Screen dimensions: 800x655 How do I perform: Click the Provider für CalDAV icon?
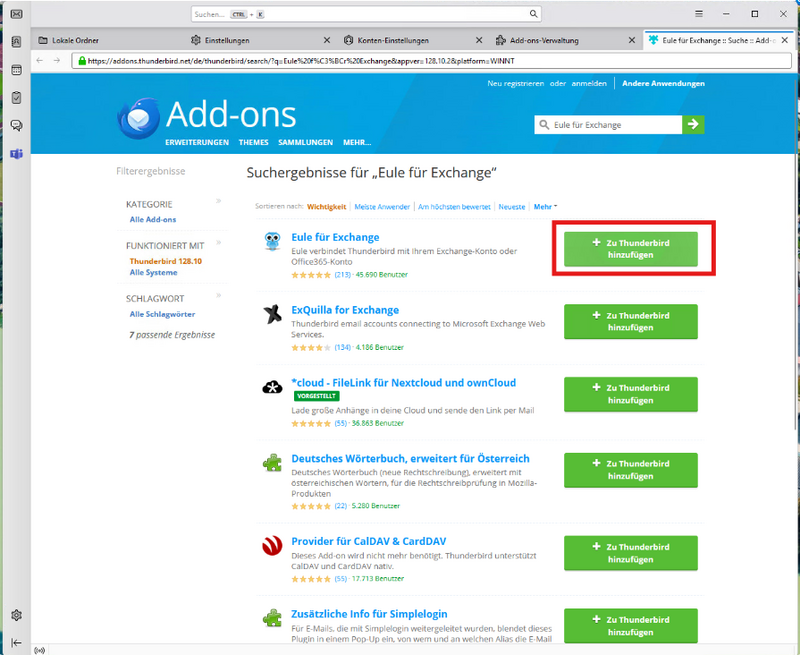272,545
